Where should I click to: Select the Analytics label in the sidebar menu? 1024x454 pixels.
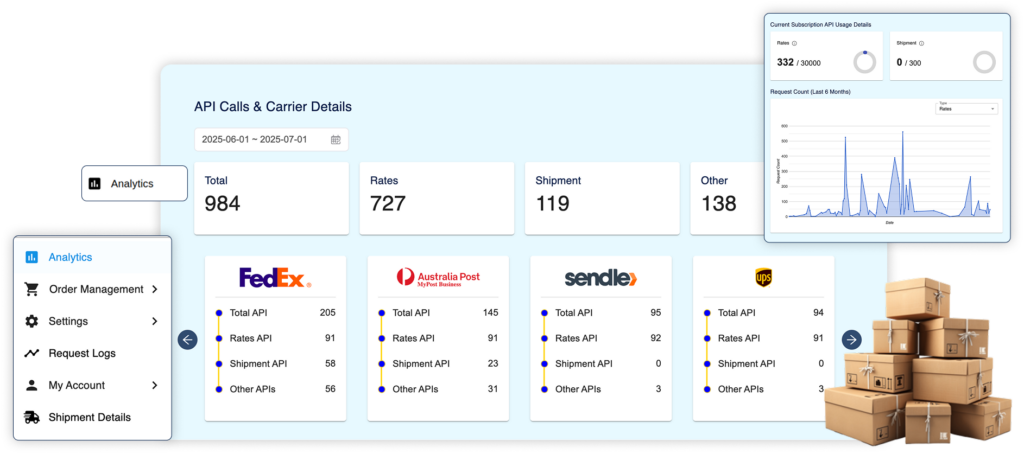(x=71, y=257)
